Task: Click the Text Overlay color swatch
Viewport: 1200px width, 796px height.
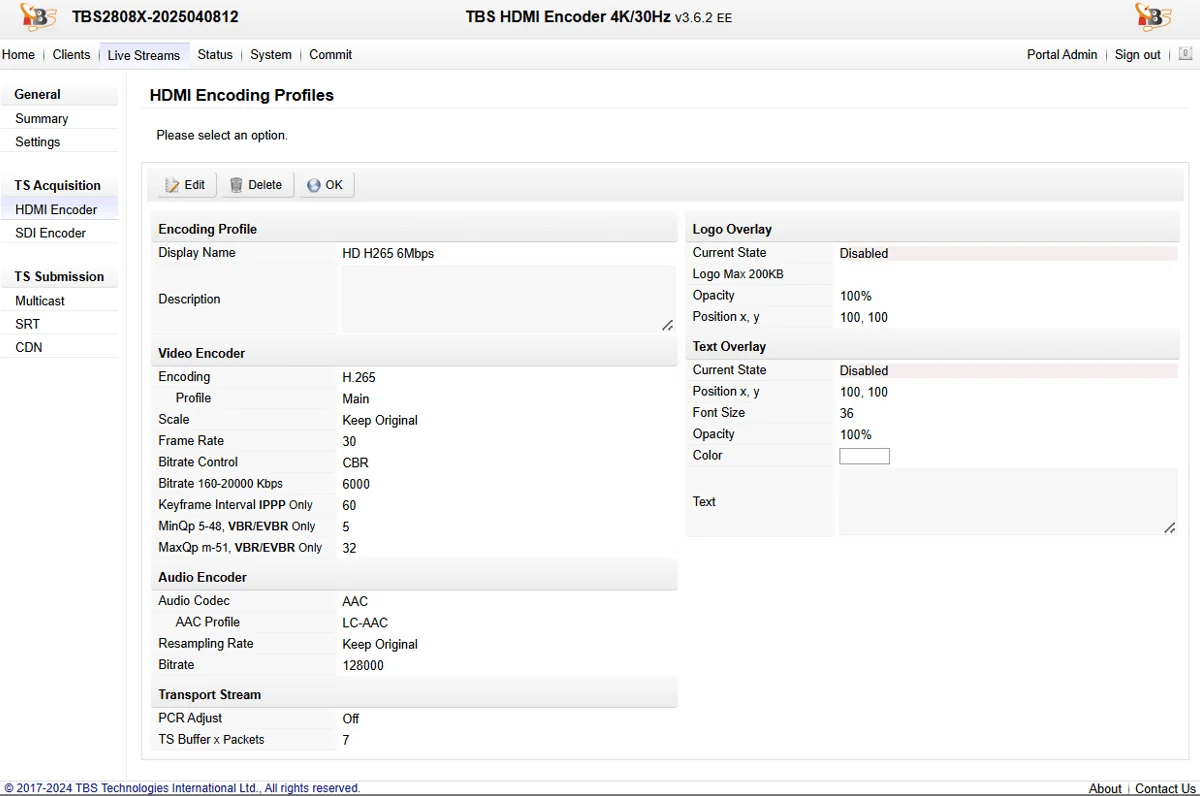Action: [x=864, y=456]
